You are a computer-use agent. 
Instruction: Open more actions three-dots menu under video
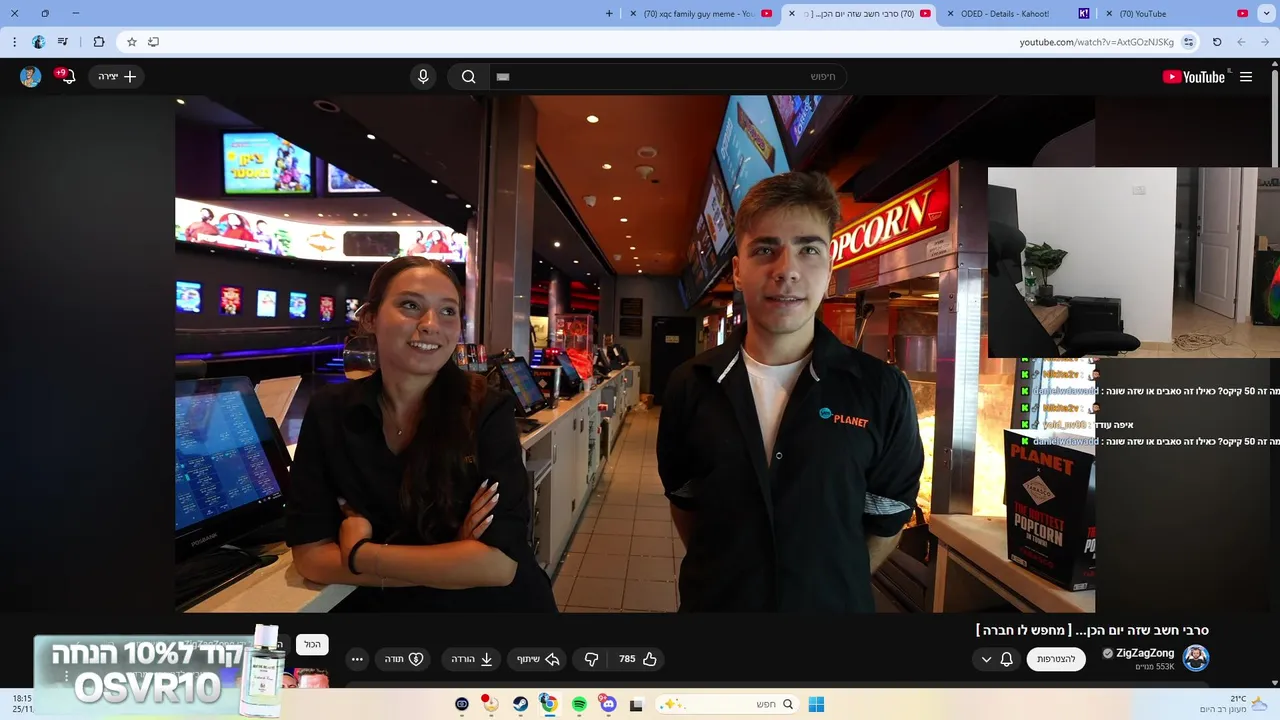[x=357, y=659]
